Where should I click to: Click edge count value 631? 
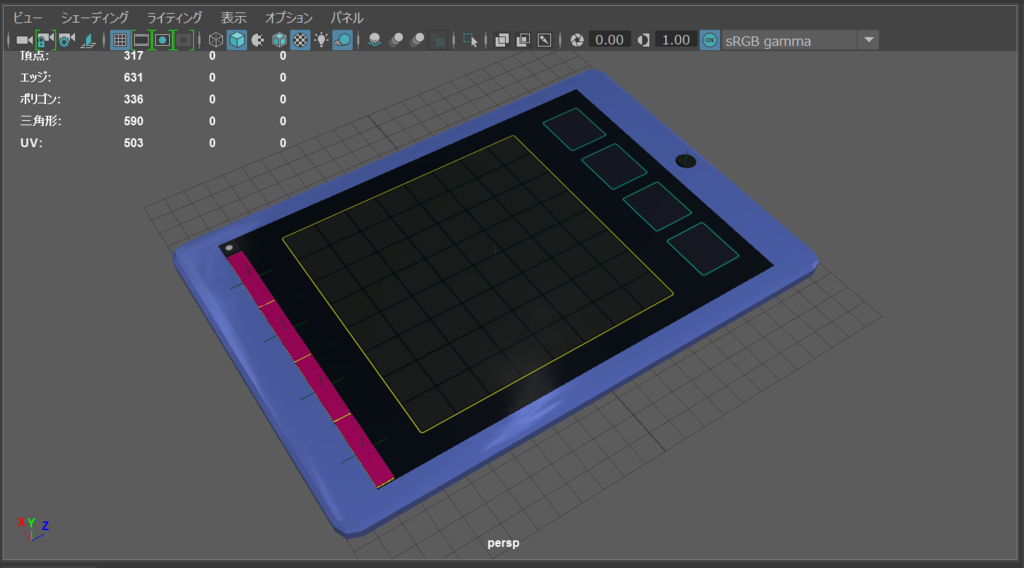coord(133,77)
